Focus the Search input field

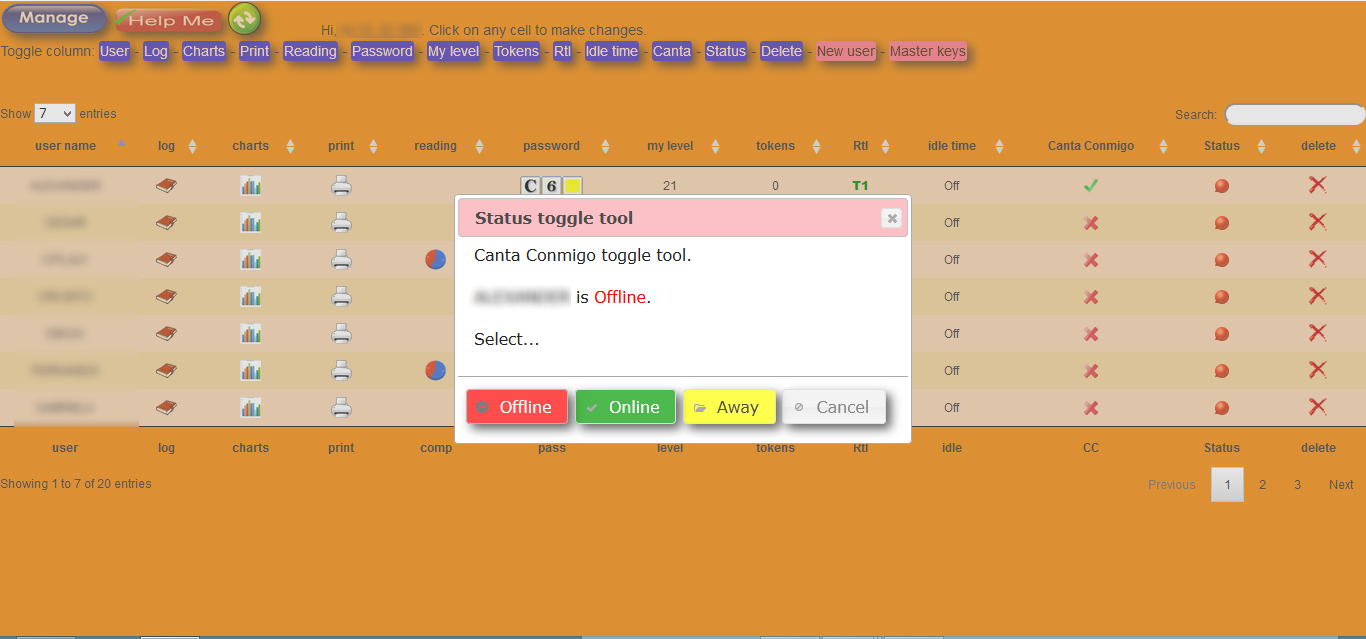click(1295, 114)
